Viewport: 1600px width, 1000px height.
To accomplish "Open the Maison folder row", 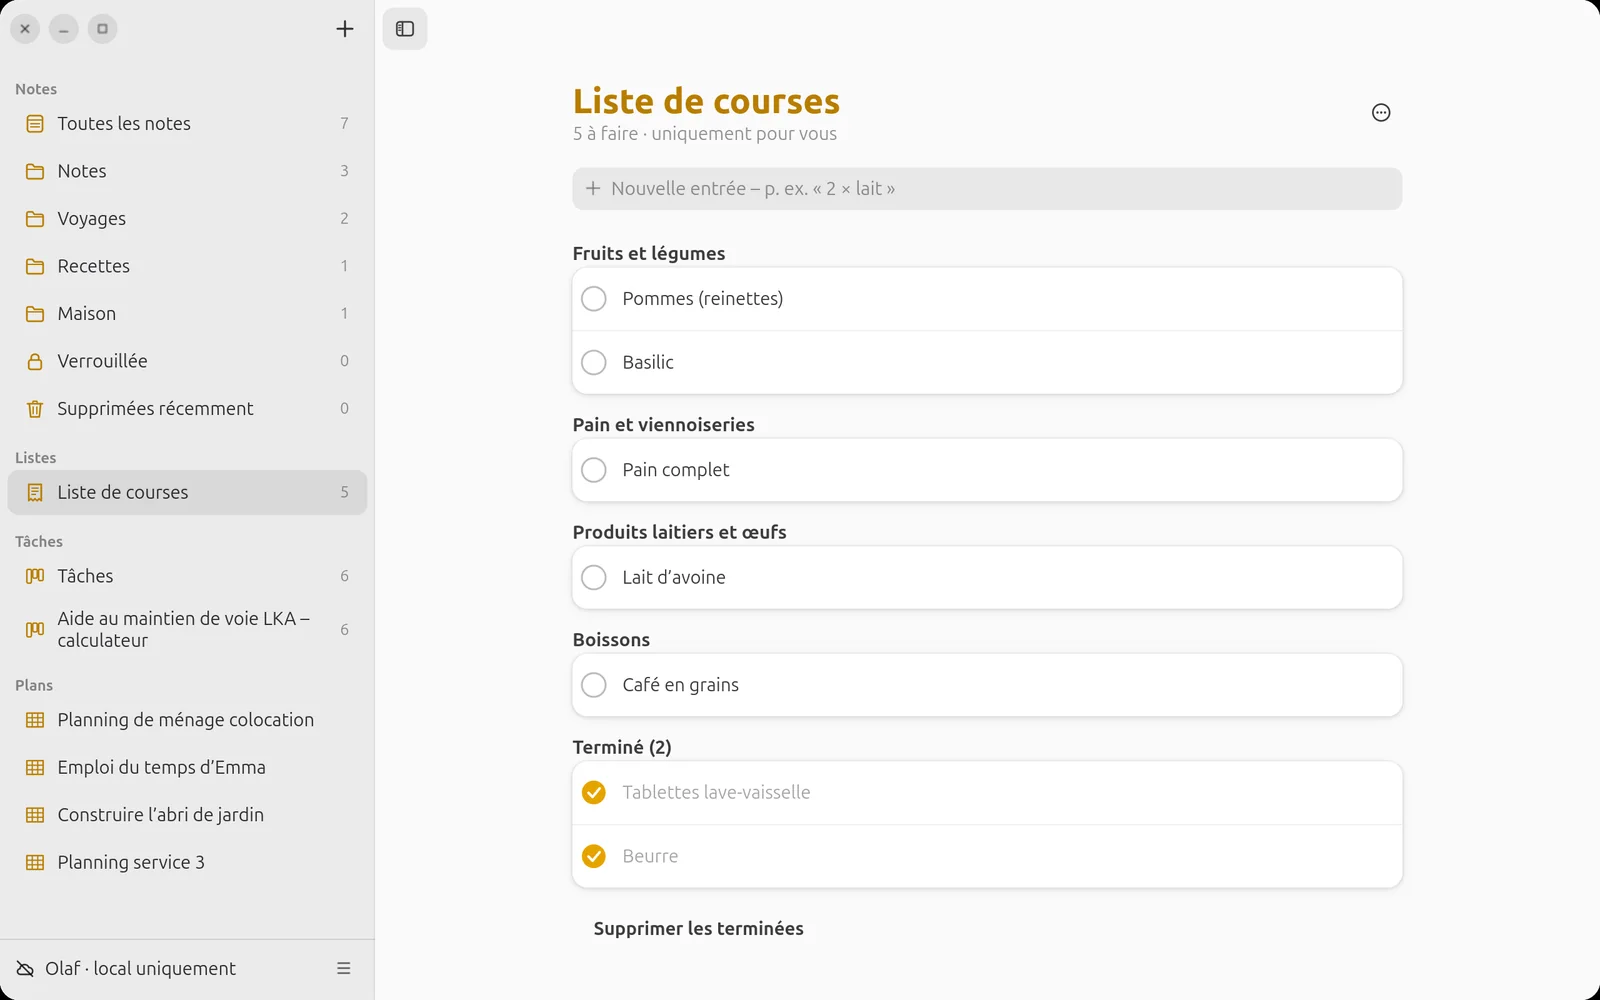I will pos(187,314).
